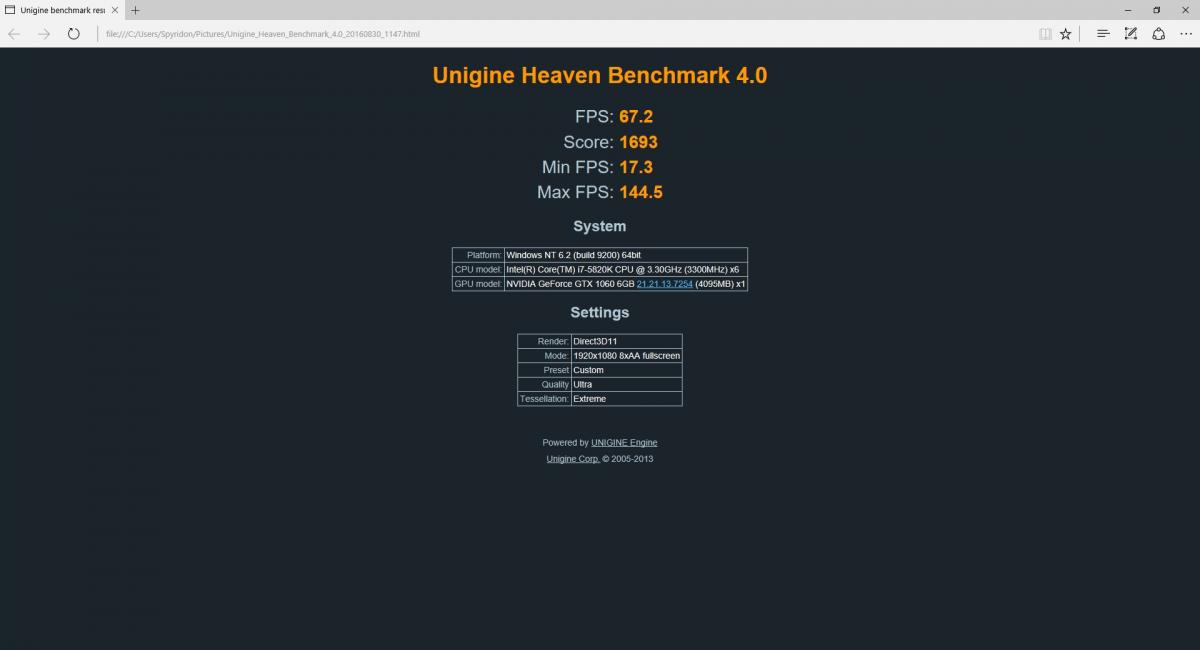1200x650 pixels.
Task: Make a web note with the pen icon
Action: point(1131,33)
